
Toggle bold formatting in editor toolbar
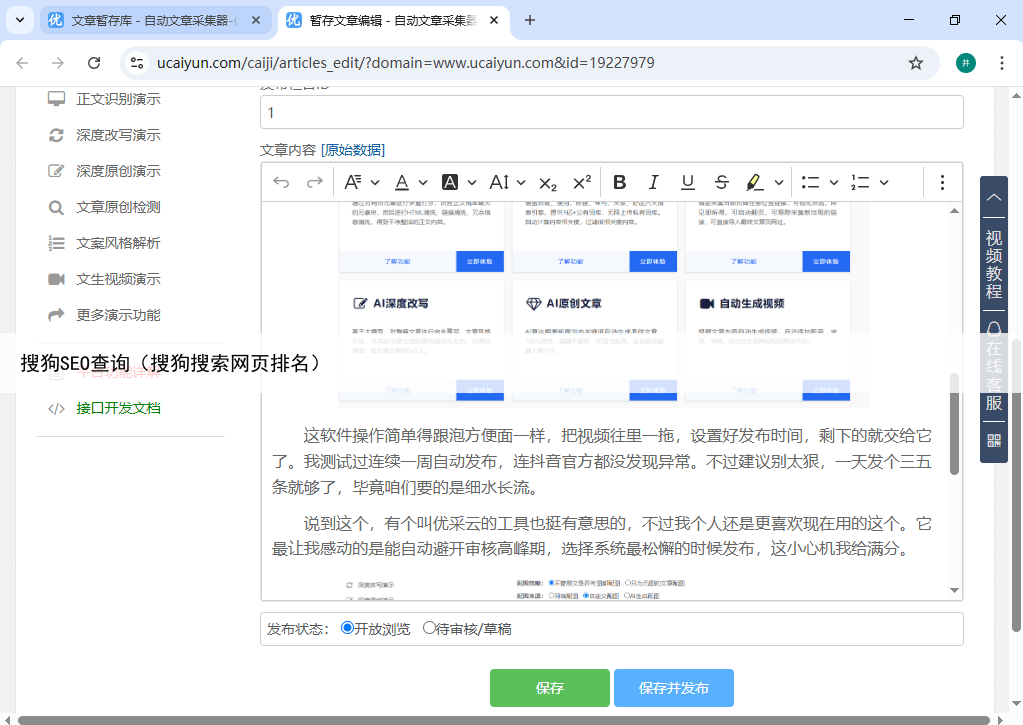620,182
